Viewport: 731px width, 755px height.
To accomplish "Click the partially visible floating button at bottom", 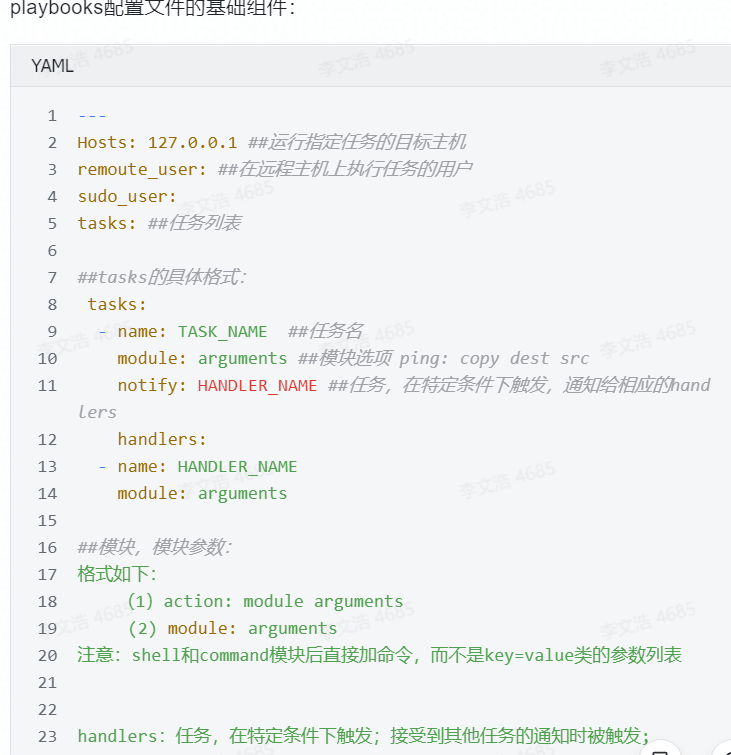I will point(660,749).
